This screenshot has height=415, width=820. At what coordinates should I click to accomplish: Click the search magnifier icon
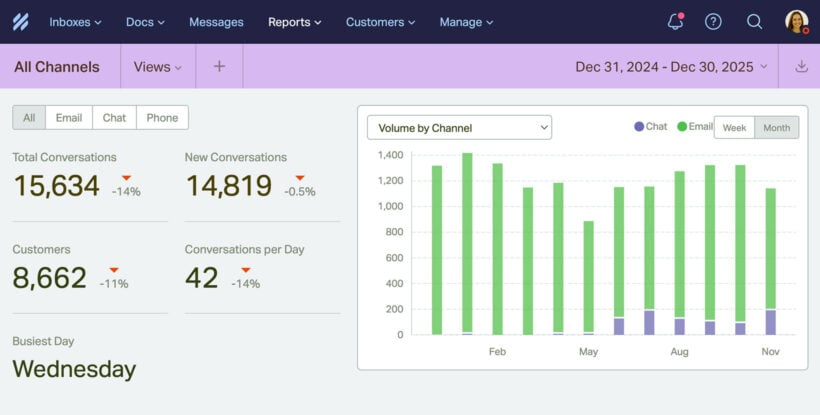754,21
